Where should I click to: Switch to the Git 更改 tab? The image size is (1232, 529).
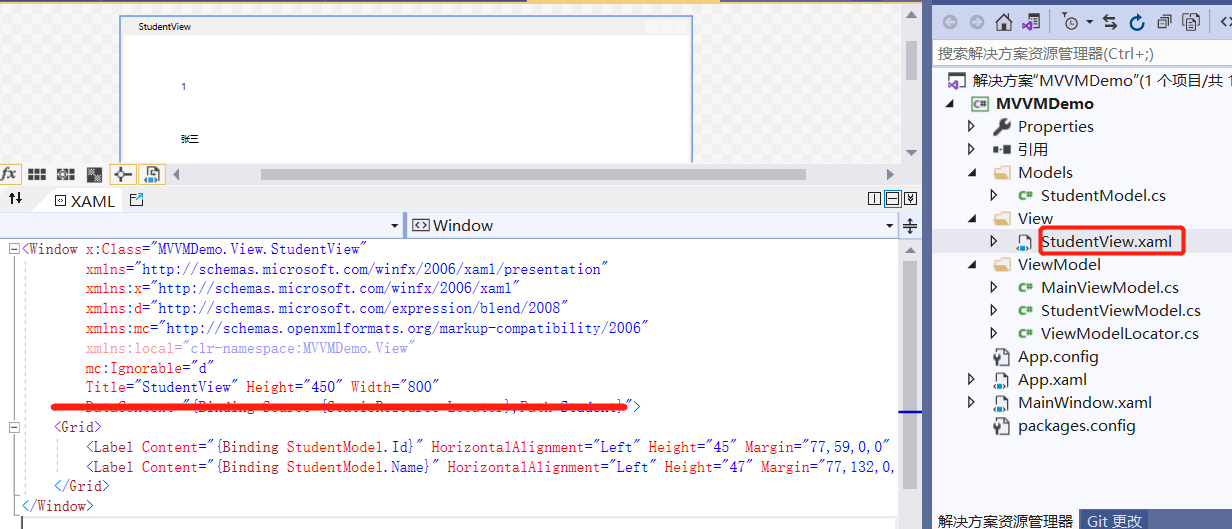pyautogui.click(x=1114, y=520)
